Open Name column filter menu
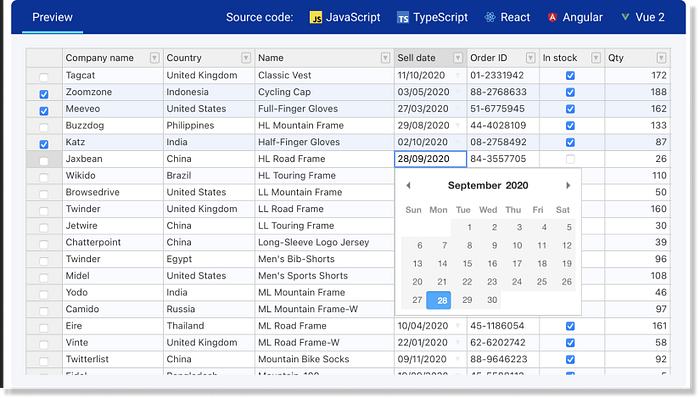Image resolution: width=700 pixels, height=398 pixels. pyautogui.click(x=385, y=58)
